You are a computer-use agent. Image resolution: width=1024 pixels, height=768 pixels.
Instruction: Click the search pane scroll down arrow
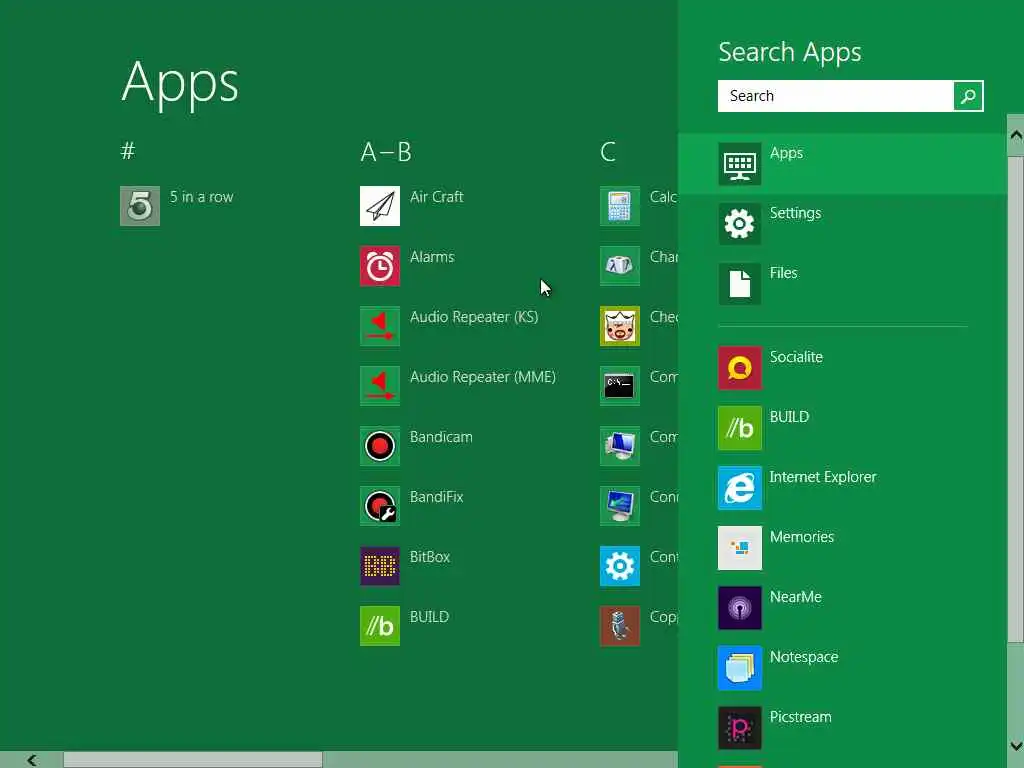(1016, 745)
